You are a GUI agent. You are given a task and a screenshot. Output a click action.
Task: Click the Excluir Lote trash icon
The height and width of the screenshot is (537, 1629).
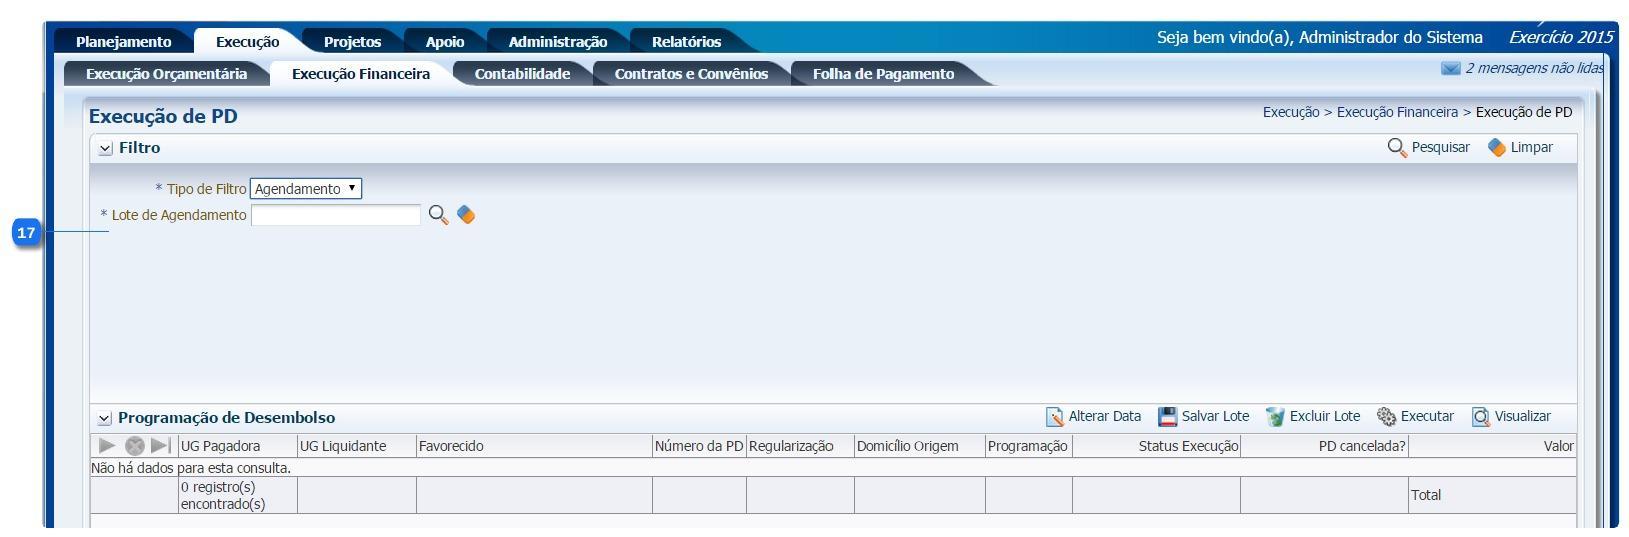1274,417
